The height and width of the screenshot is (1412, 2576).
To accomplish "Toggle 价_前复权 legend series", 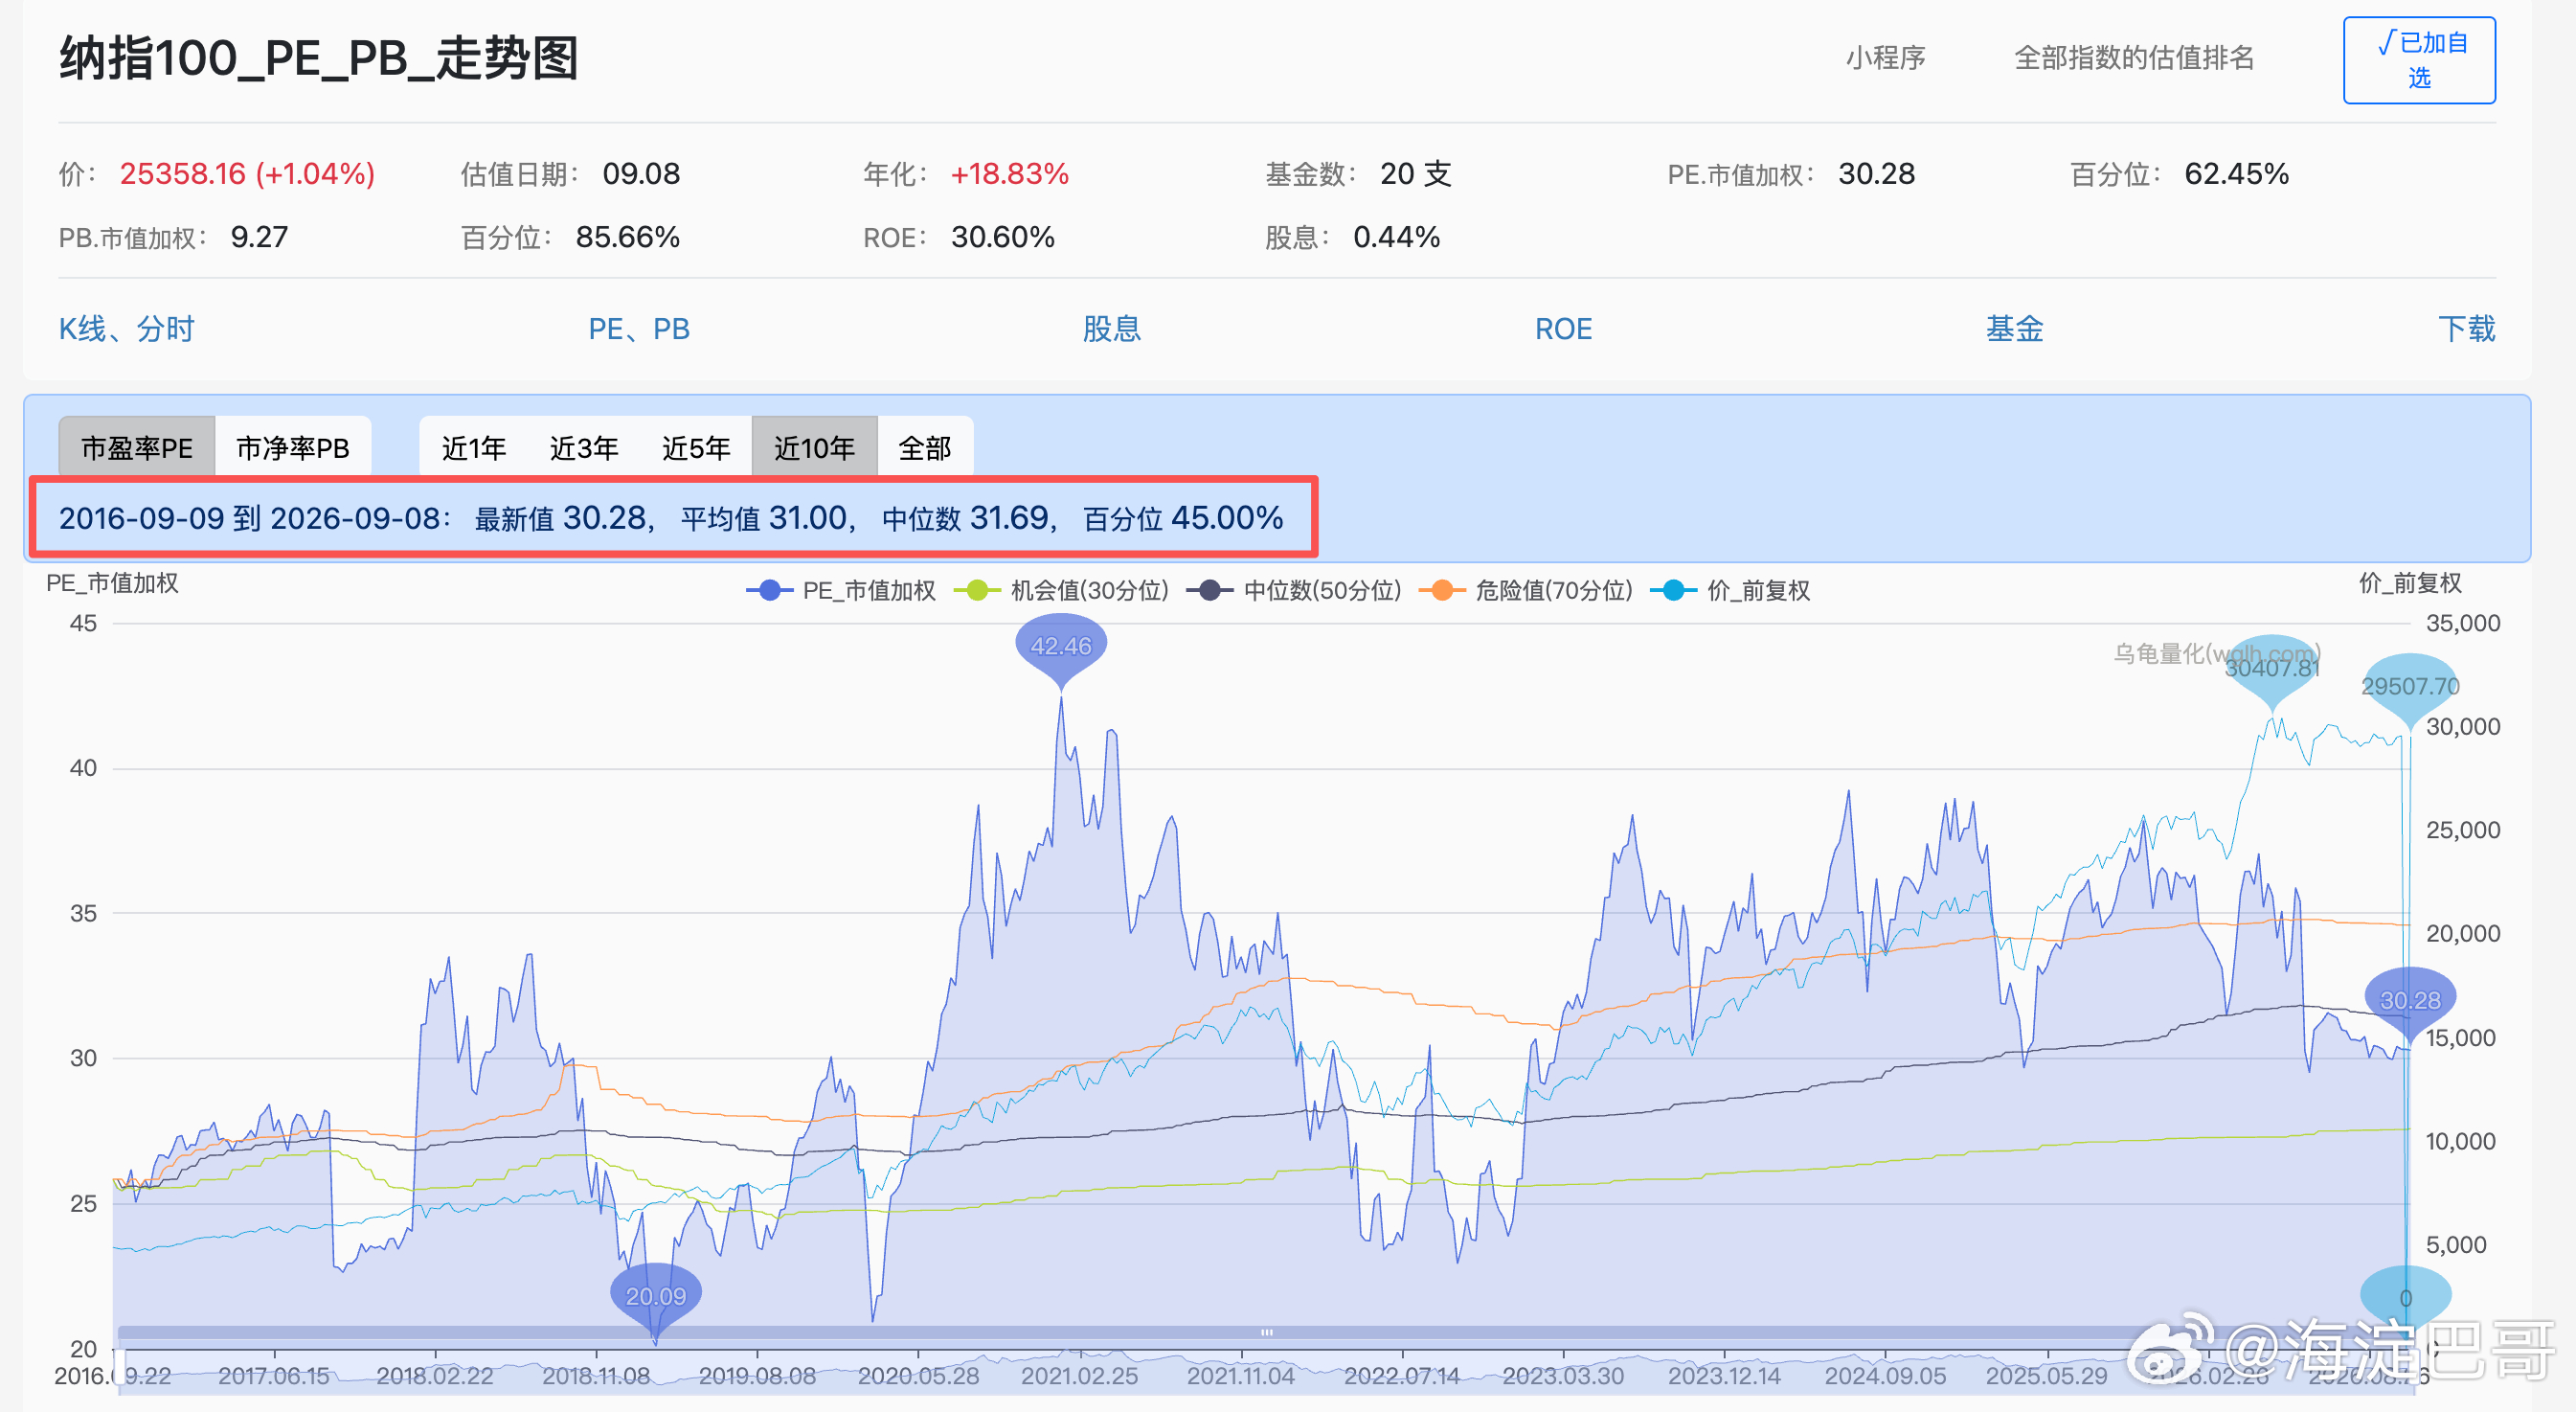I will 1730,590.
